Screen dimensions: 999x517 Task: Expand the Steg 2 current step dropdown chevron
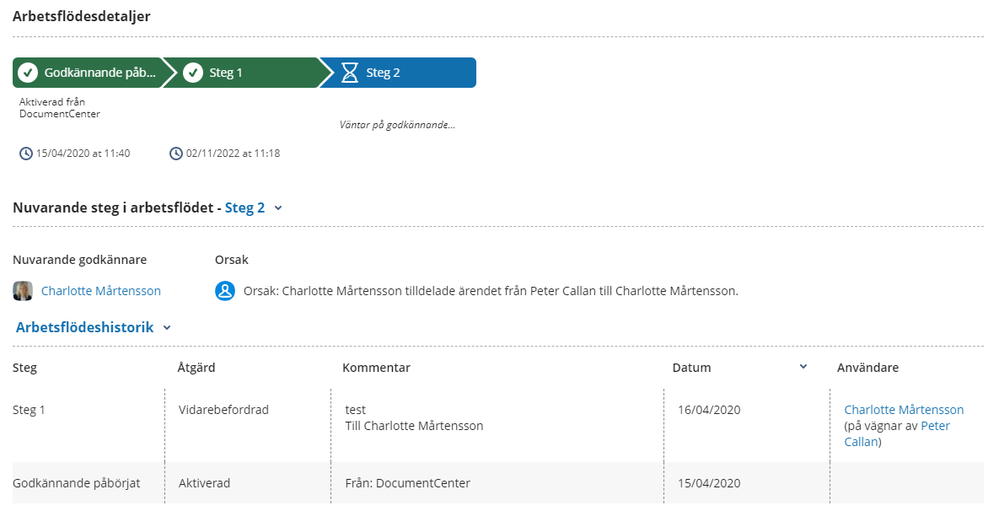coord(278,208)
